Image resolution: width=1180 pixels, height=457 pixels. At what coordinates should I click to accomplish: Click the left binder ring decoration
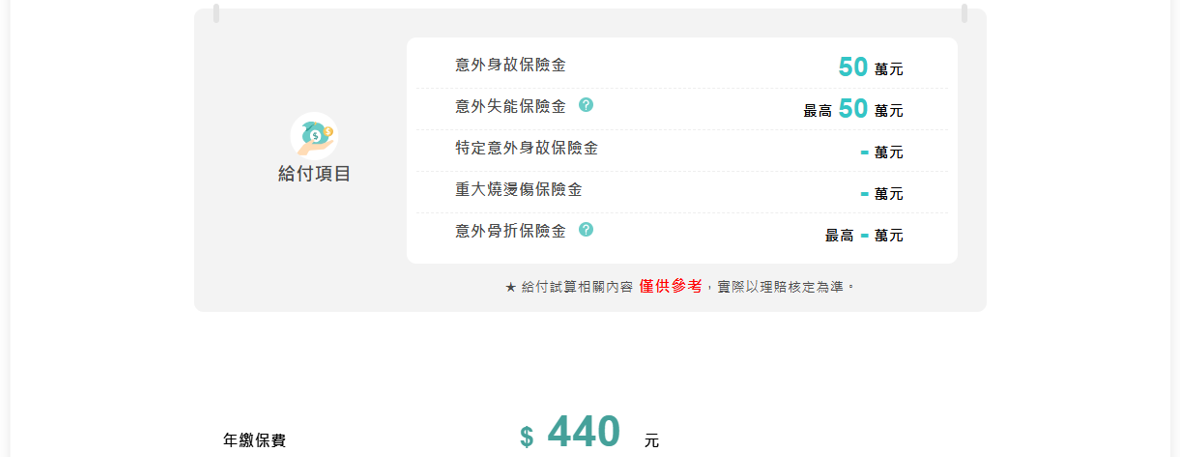(216, 13)
